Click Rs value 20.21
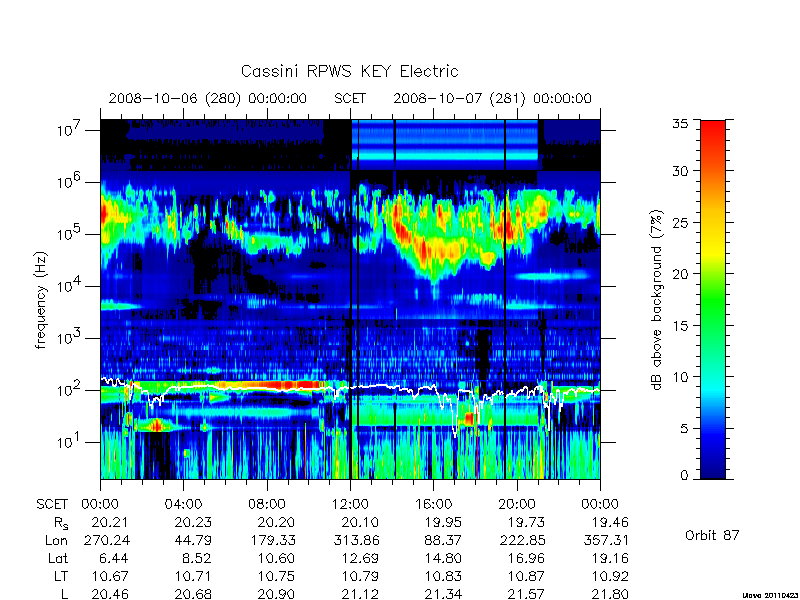Viewport: 800px width, 600px height. pos(110,522)
